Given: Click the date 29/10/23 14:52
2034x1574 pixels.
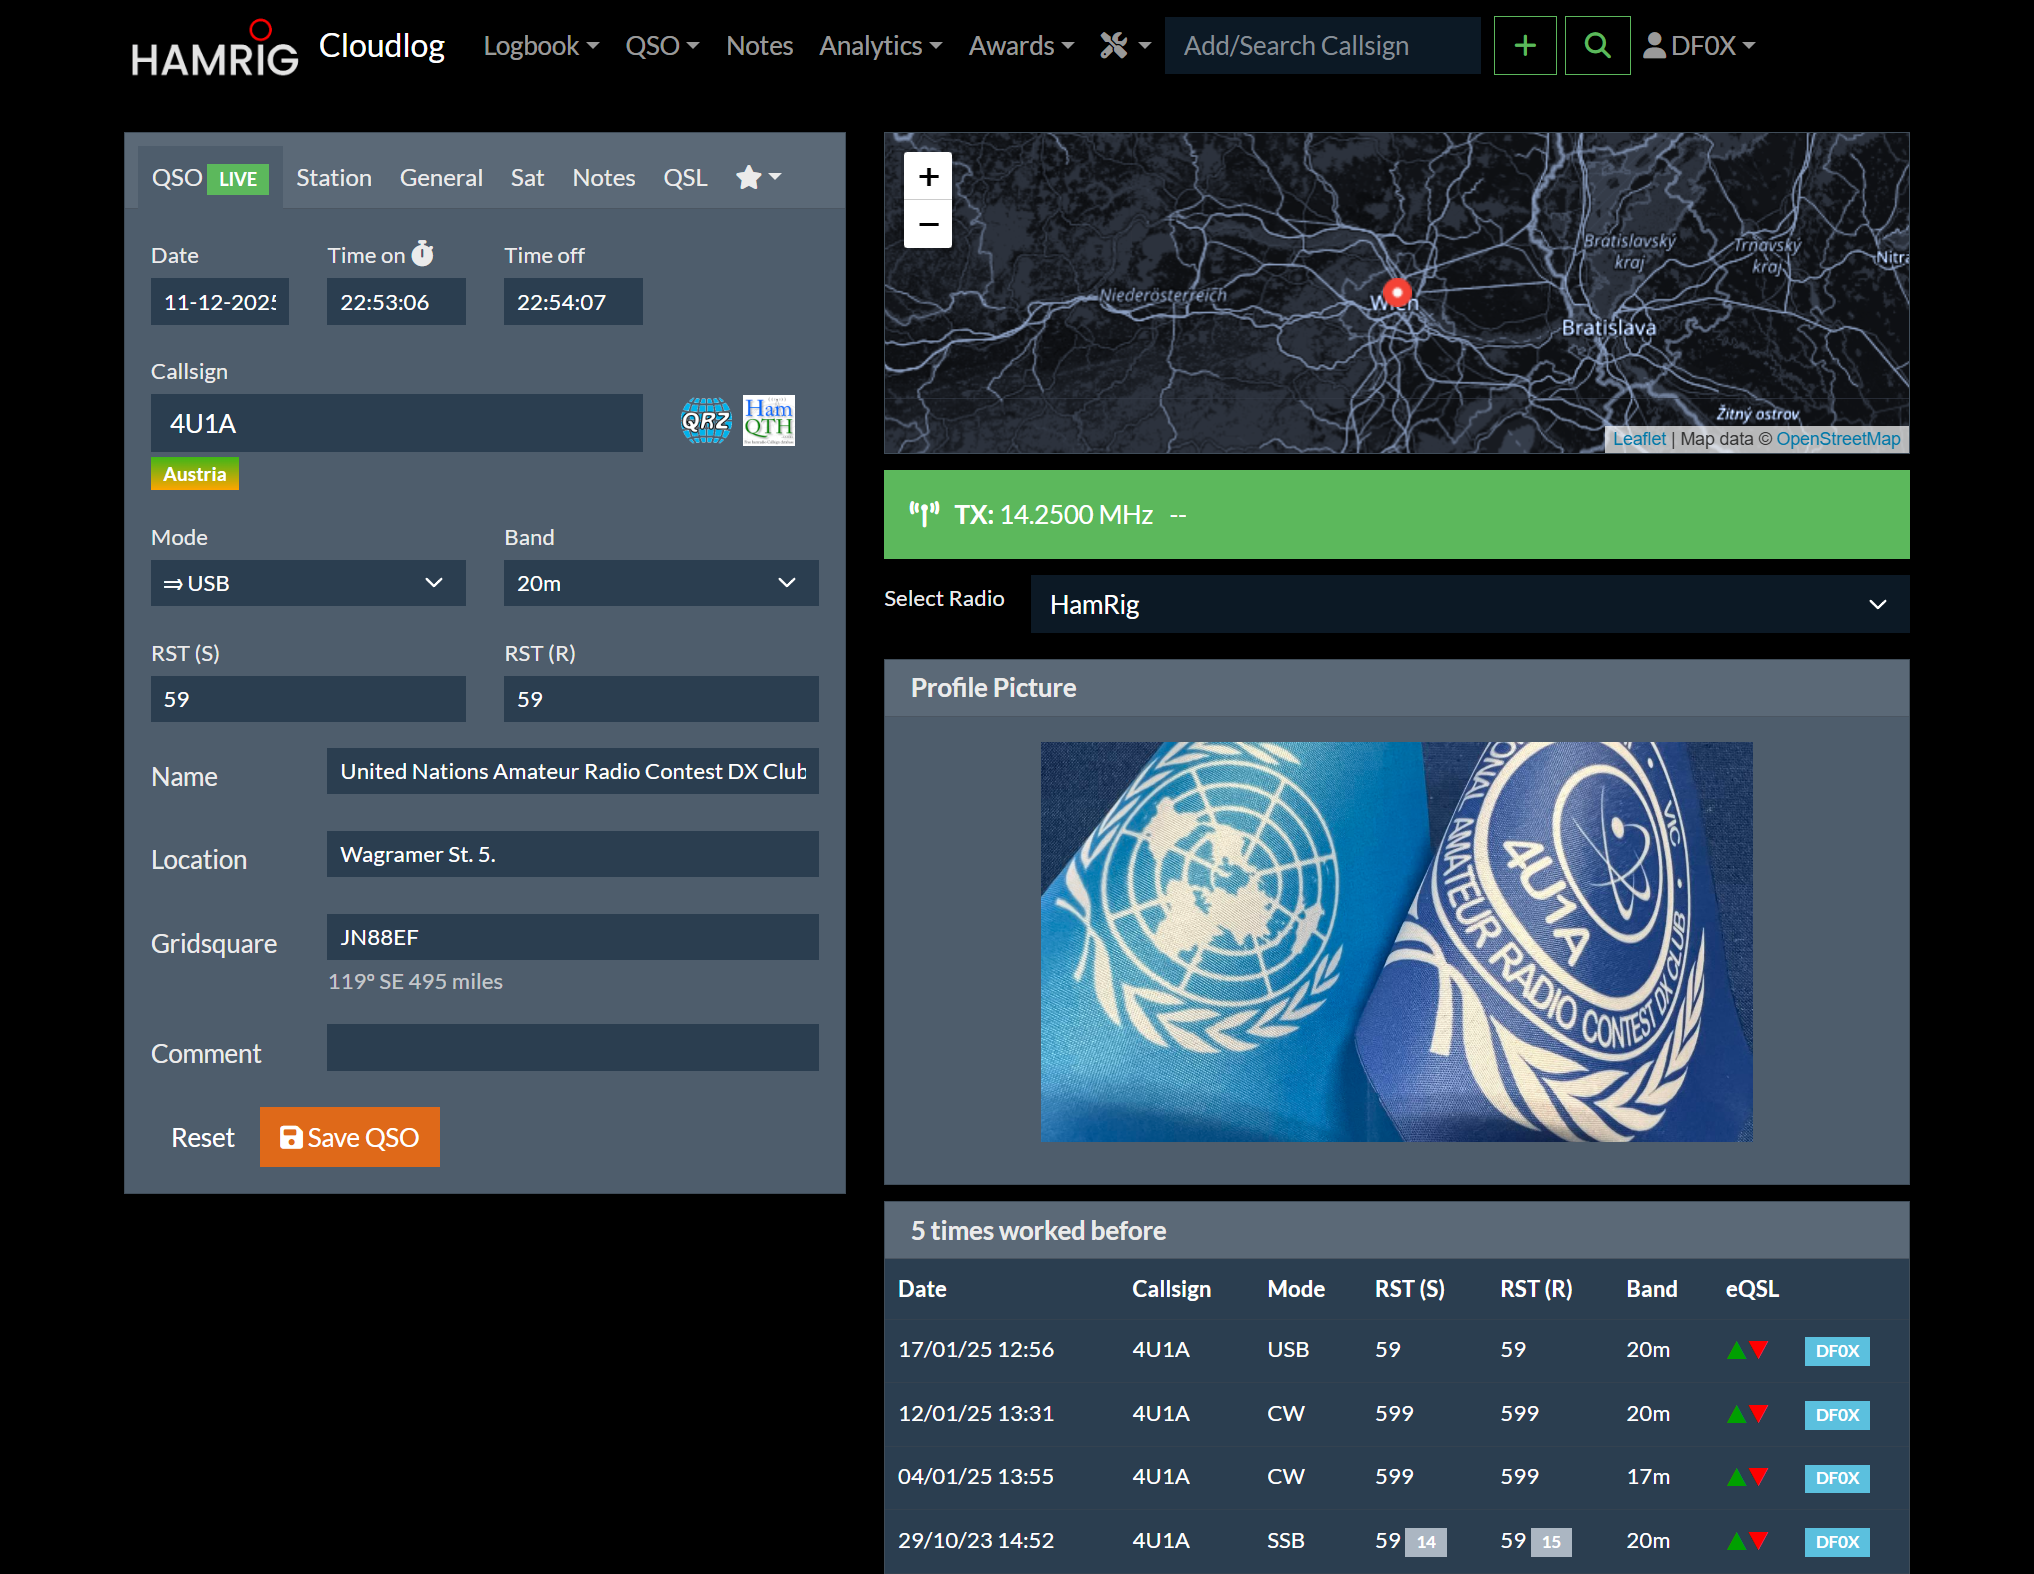Looking at the screenshot, I should click(x=976, y=1541).
